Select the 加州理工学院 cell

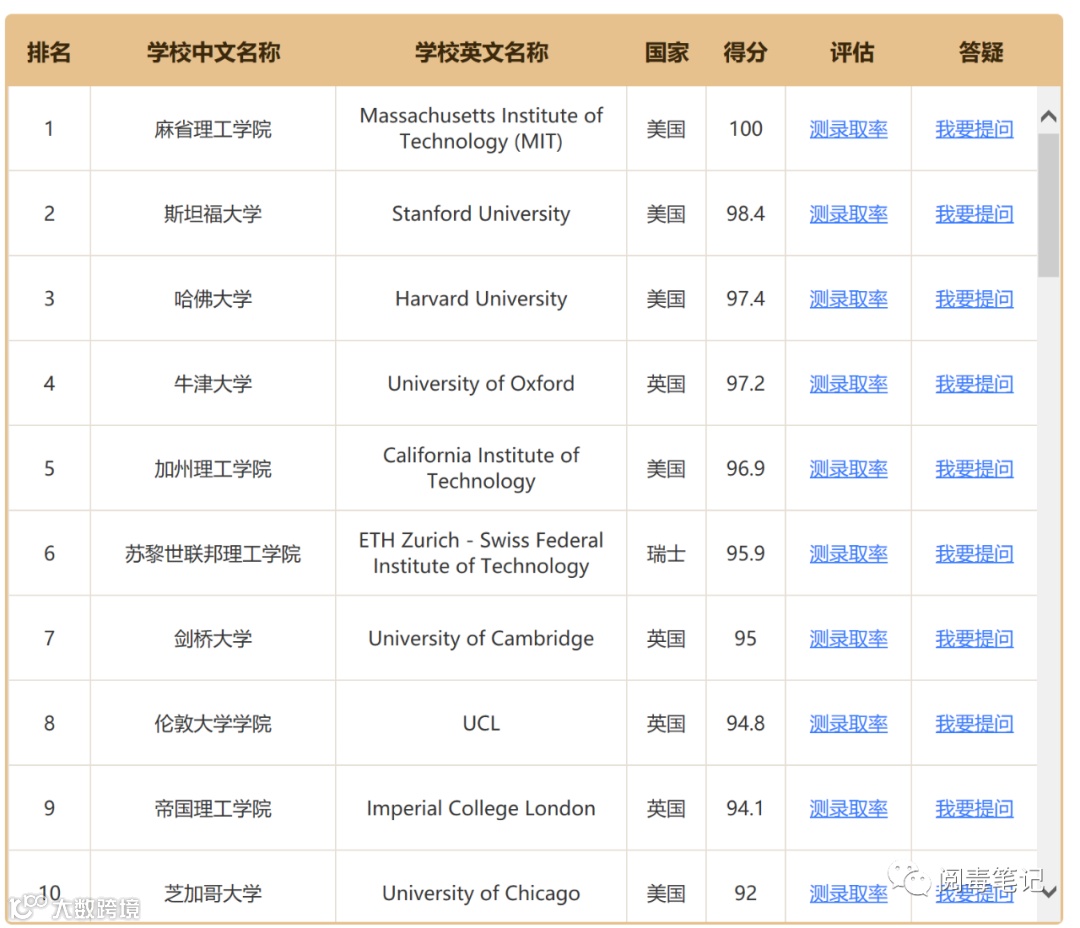point(213,469)
